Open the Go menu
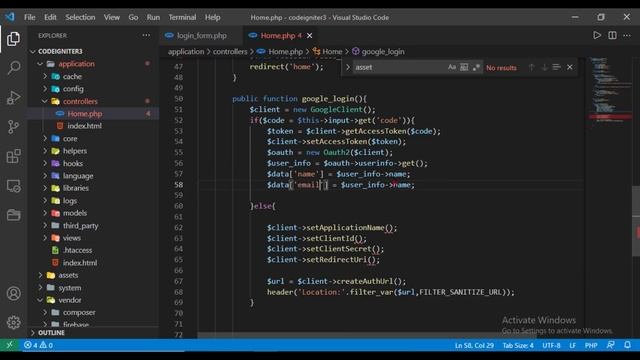This screenshot has width=640, height=360. pos(133,17)
